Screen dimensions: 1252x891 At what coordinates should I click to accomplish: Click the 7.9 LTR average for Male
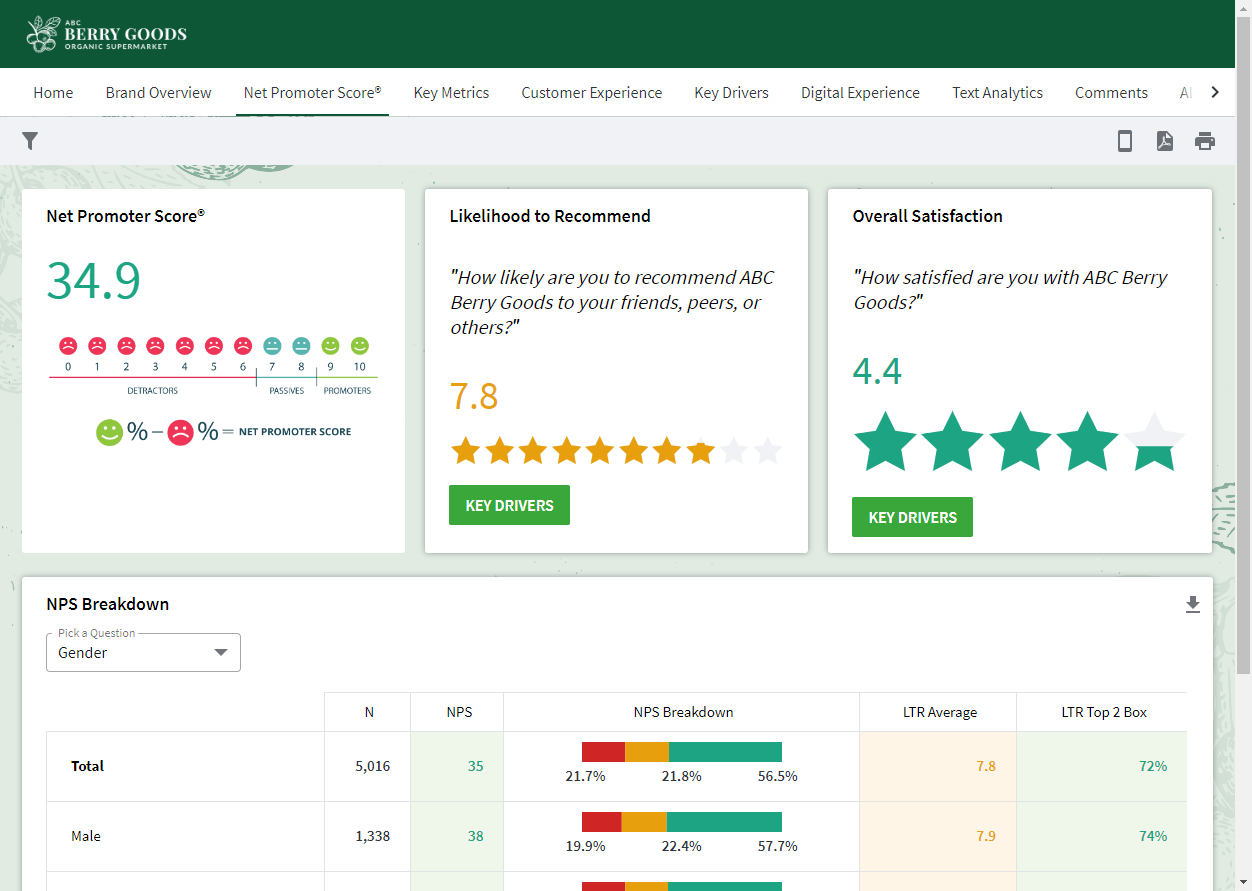pos(986,836)
